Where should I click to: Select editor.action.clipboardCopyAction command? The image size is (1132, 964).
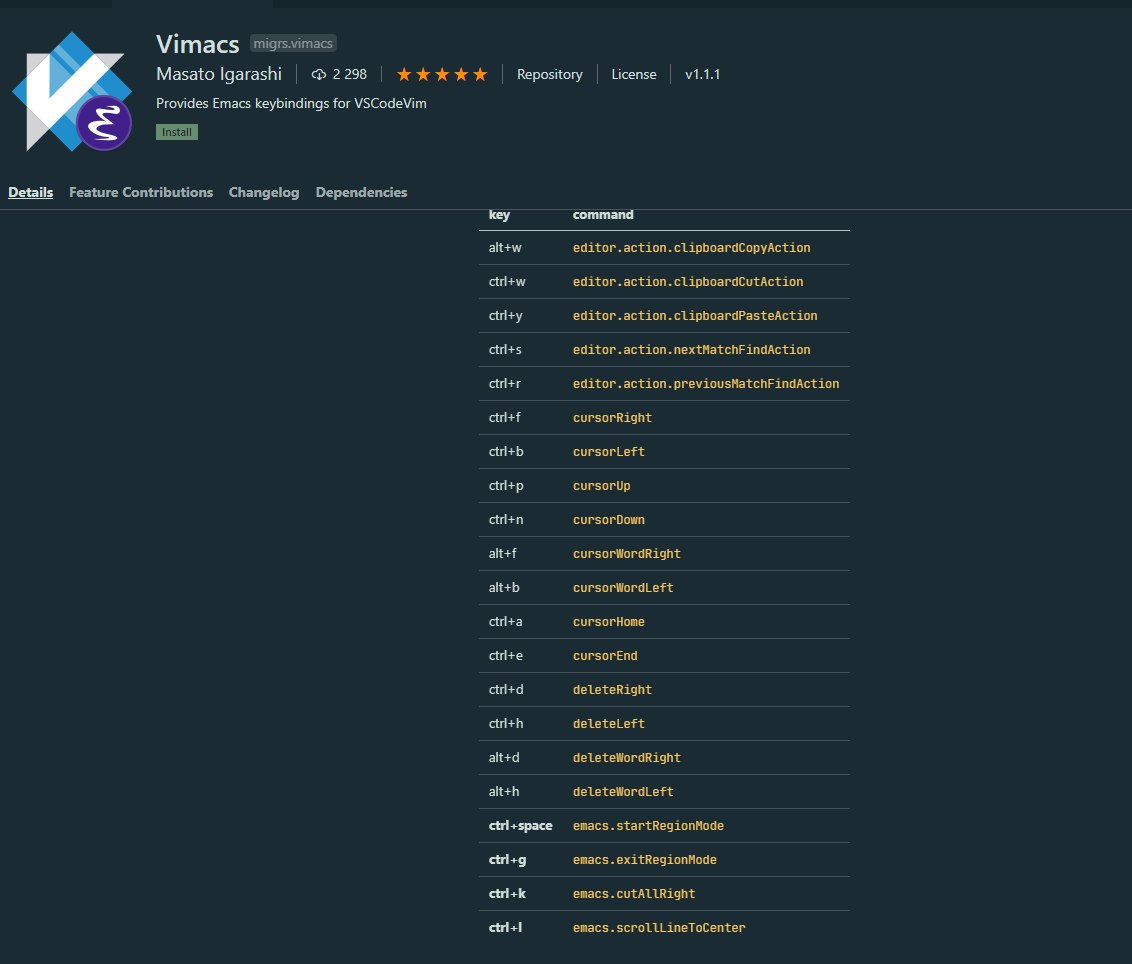click(691, 248)
